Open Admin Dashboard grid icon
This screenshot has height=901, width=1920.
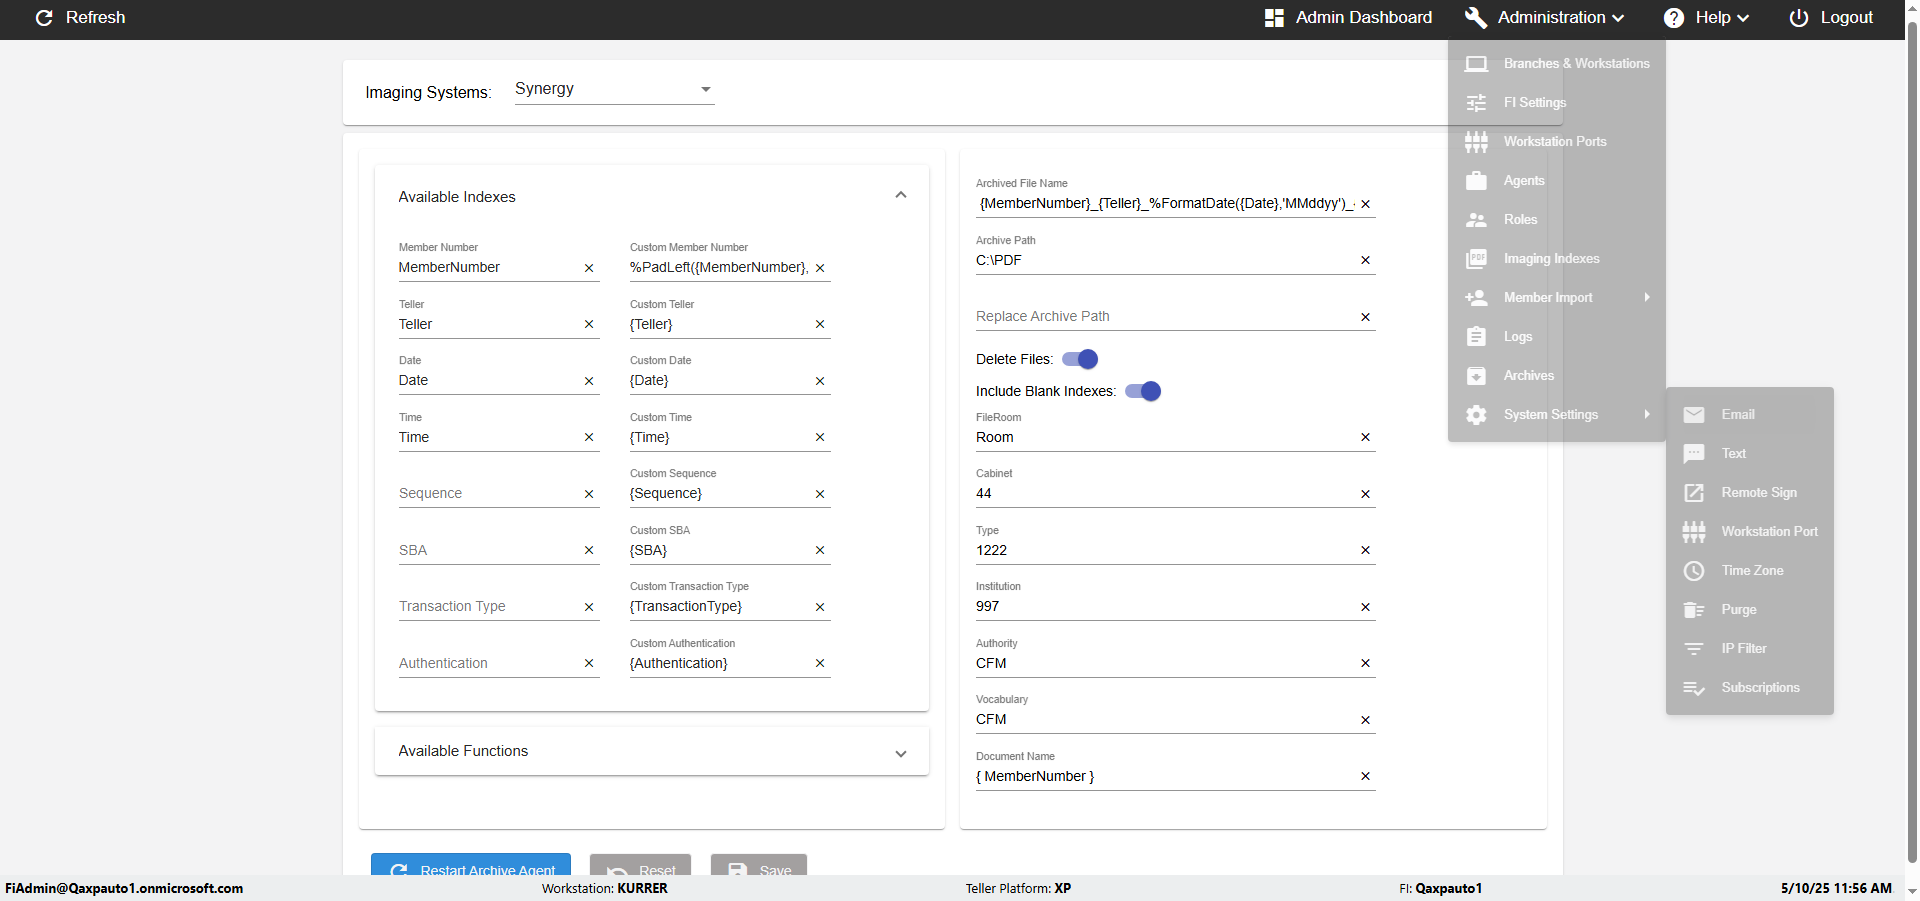click(x=1274, y=18)
